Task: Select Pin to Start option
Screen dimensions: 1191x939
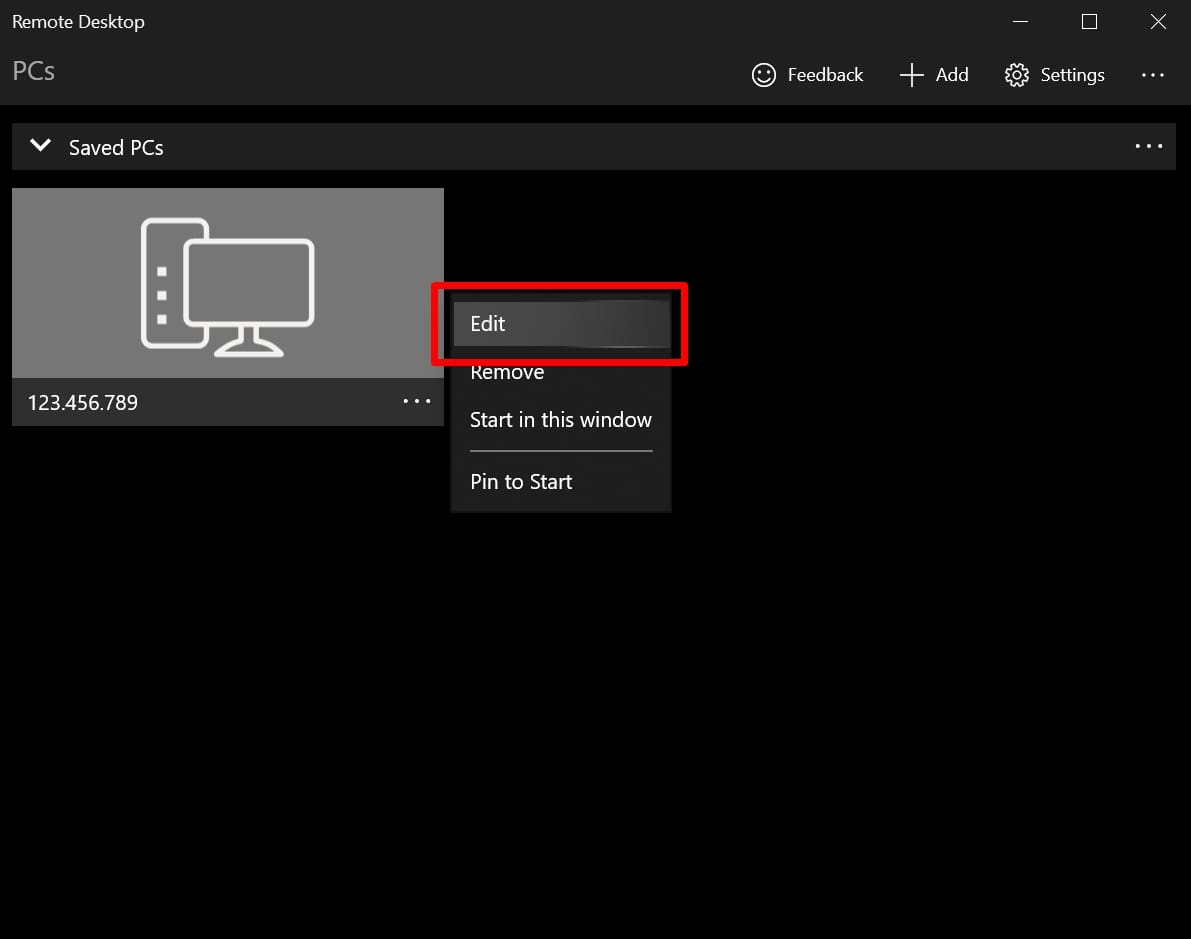Action: pyautogui.click(x=561, y=482)
